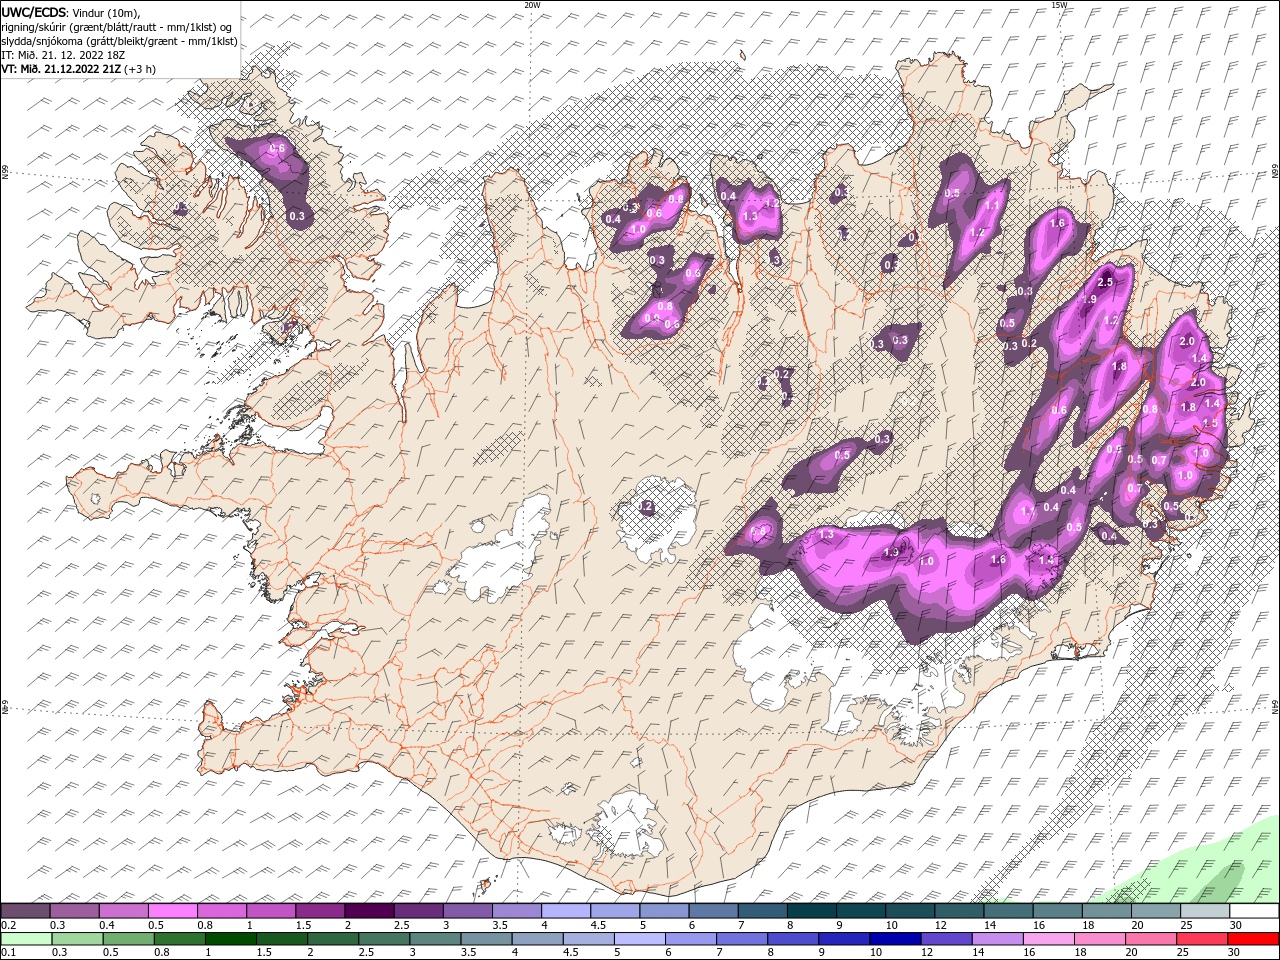
Task: Pick the 5 swatch in the green rain scale
Action: (x=639, y=939)
